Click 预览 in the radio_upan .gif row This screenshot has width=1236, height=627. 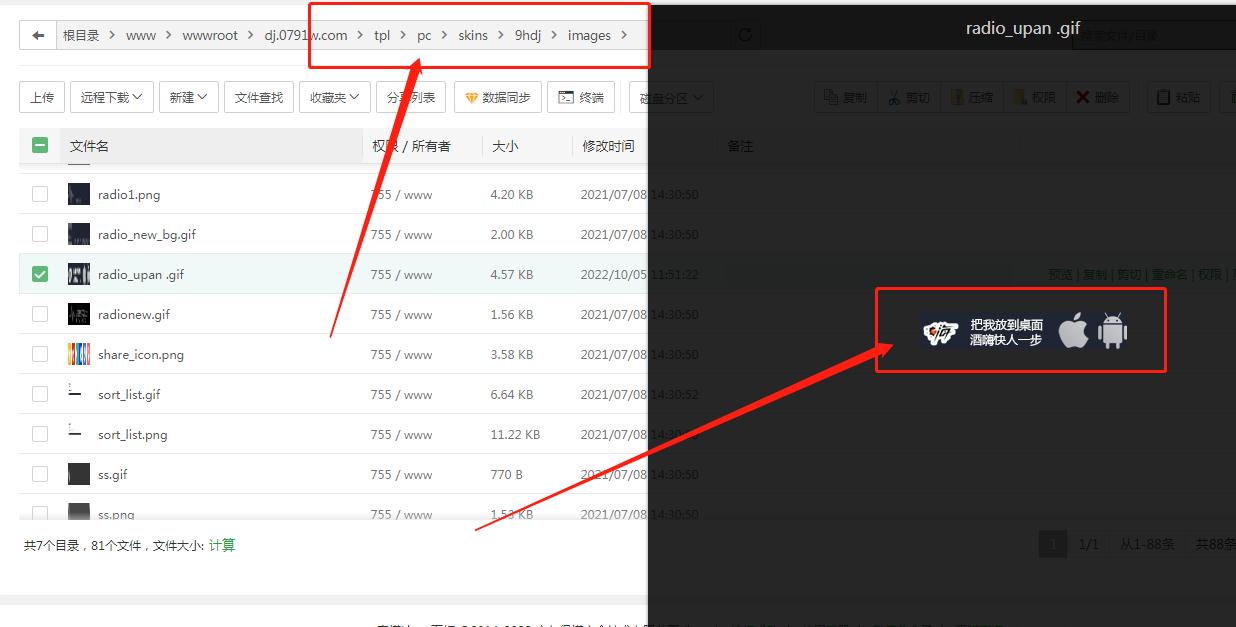coord(1060,274)
